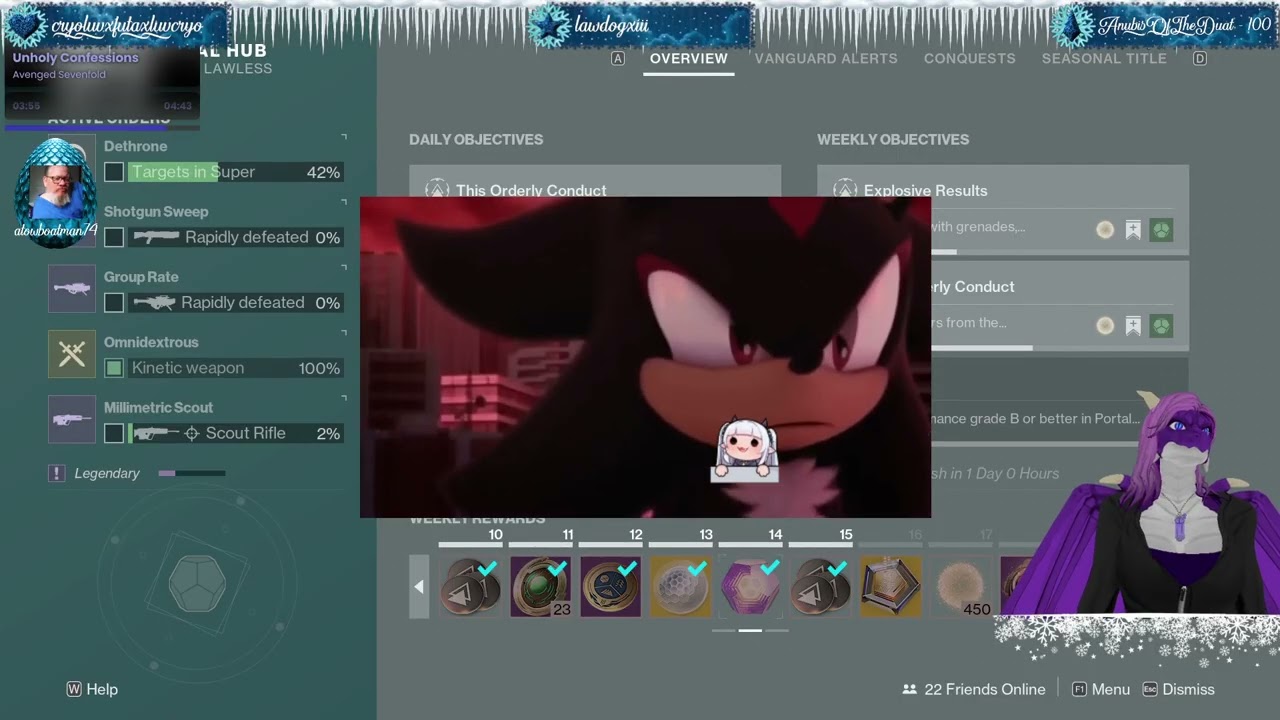Open the engram icon in the circular emblem
Image resolution: width=1280 pixels, height=720 pixels.
[197, 583]
